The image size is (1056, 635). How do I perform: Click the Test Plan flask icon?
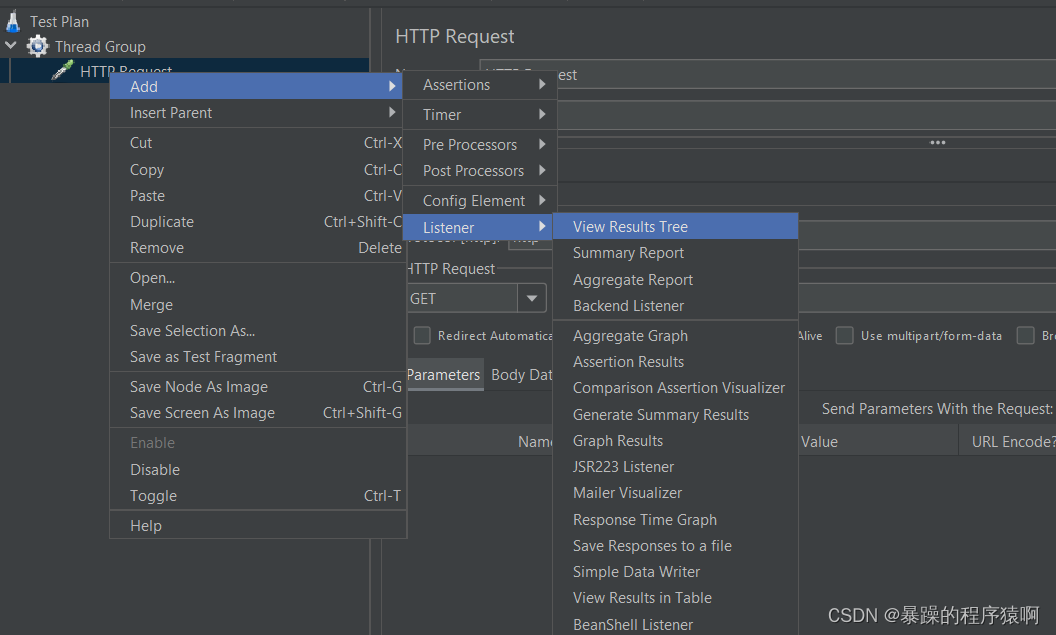13,22
